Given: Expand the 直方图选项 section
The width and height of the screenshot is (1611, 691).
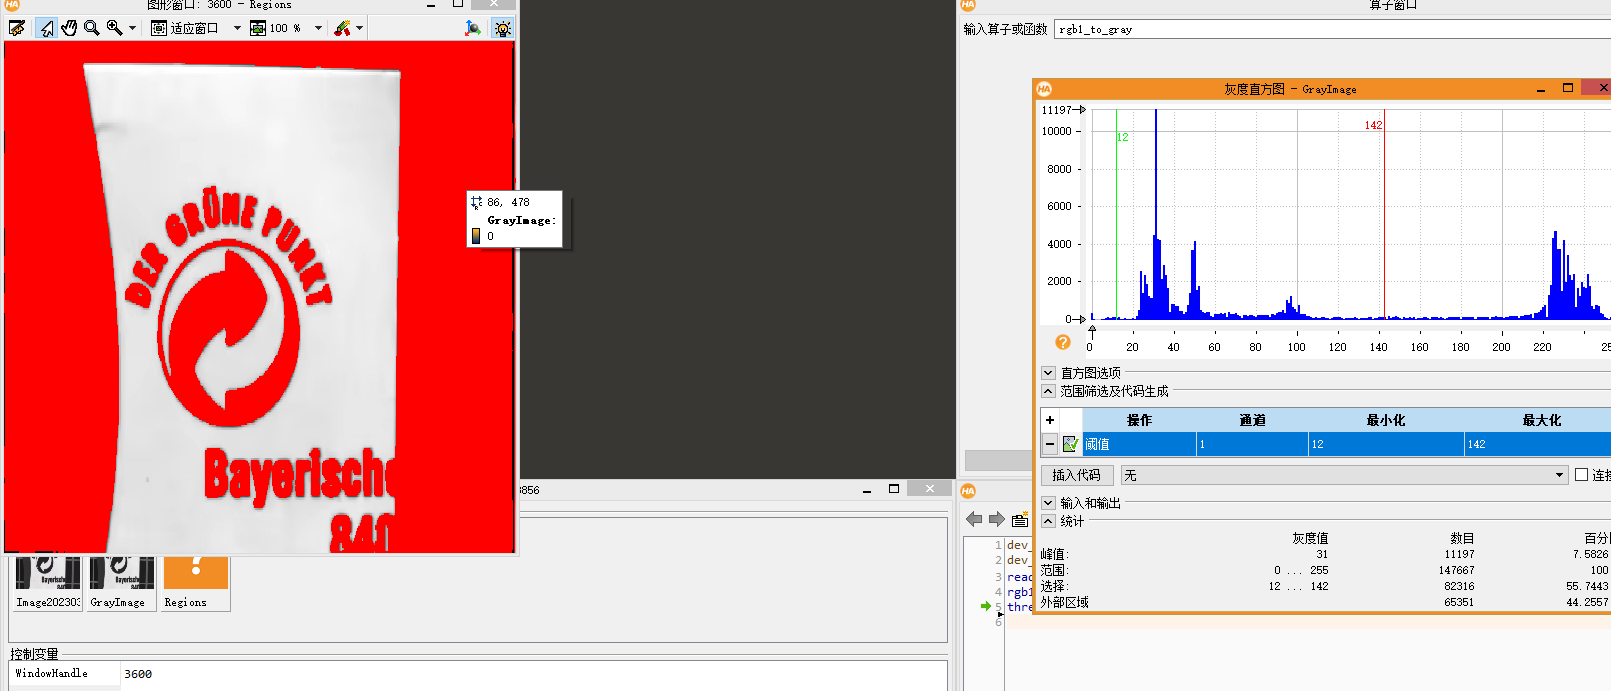Looking at the screenshot, I should (x=1048, y=373).
